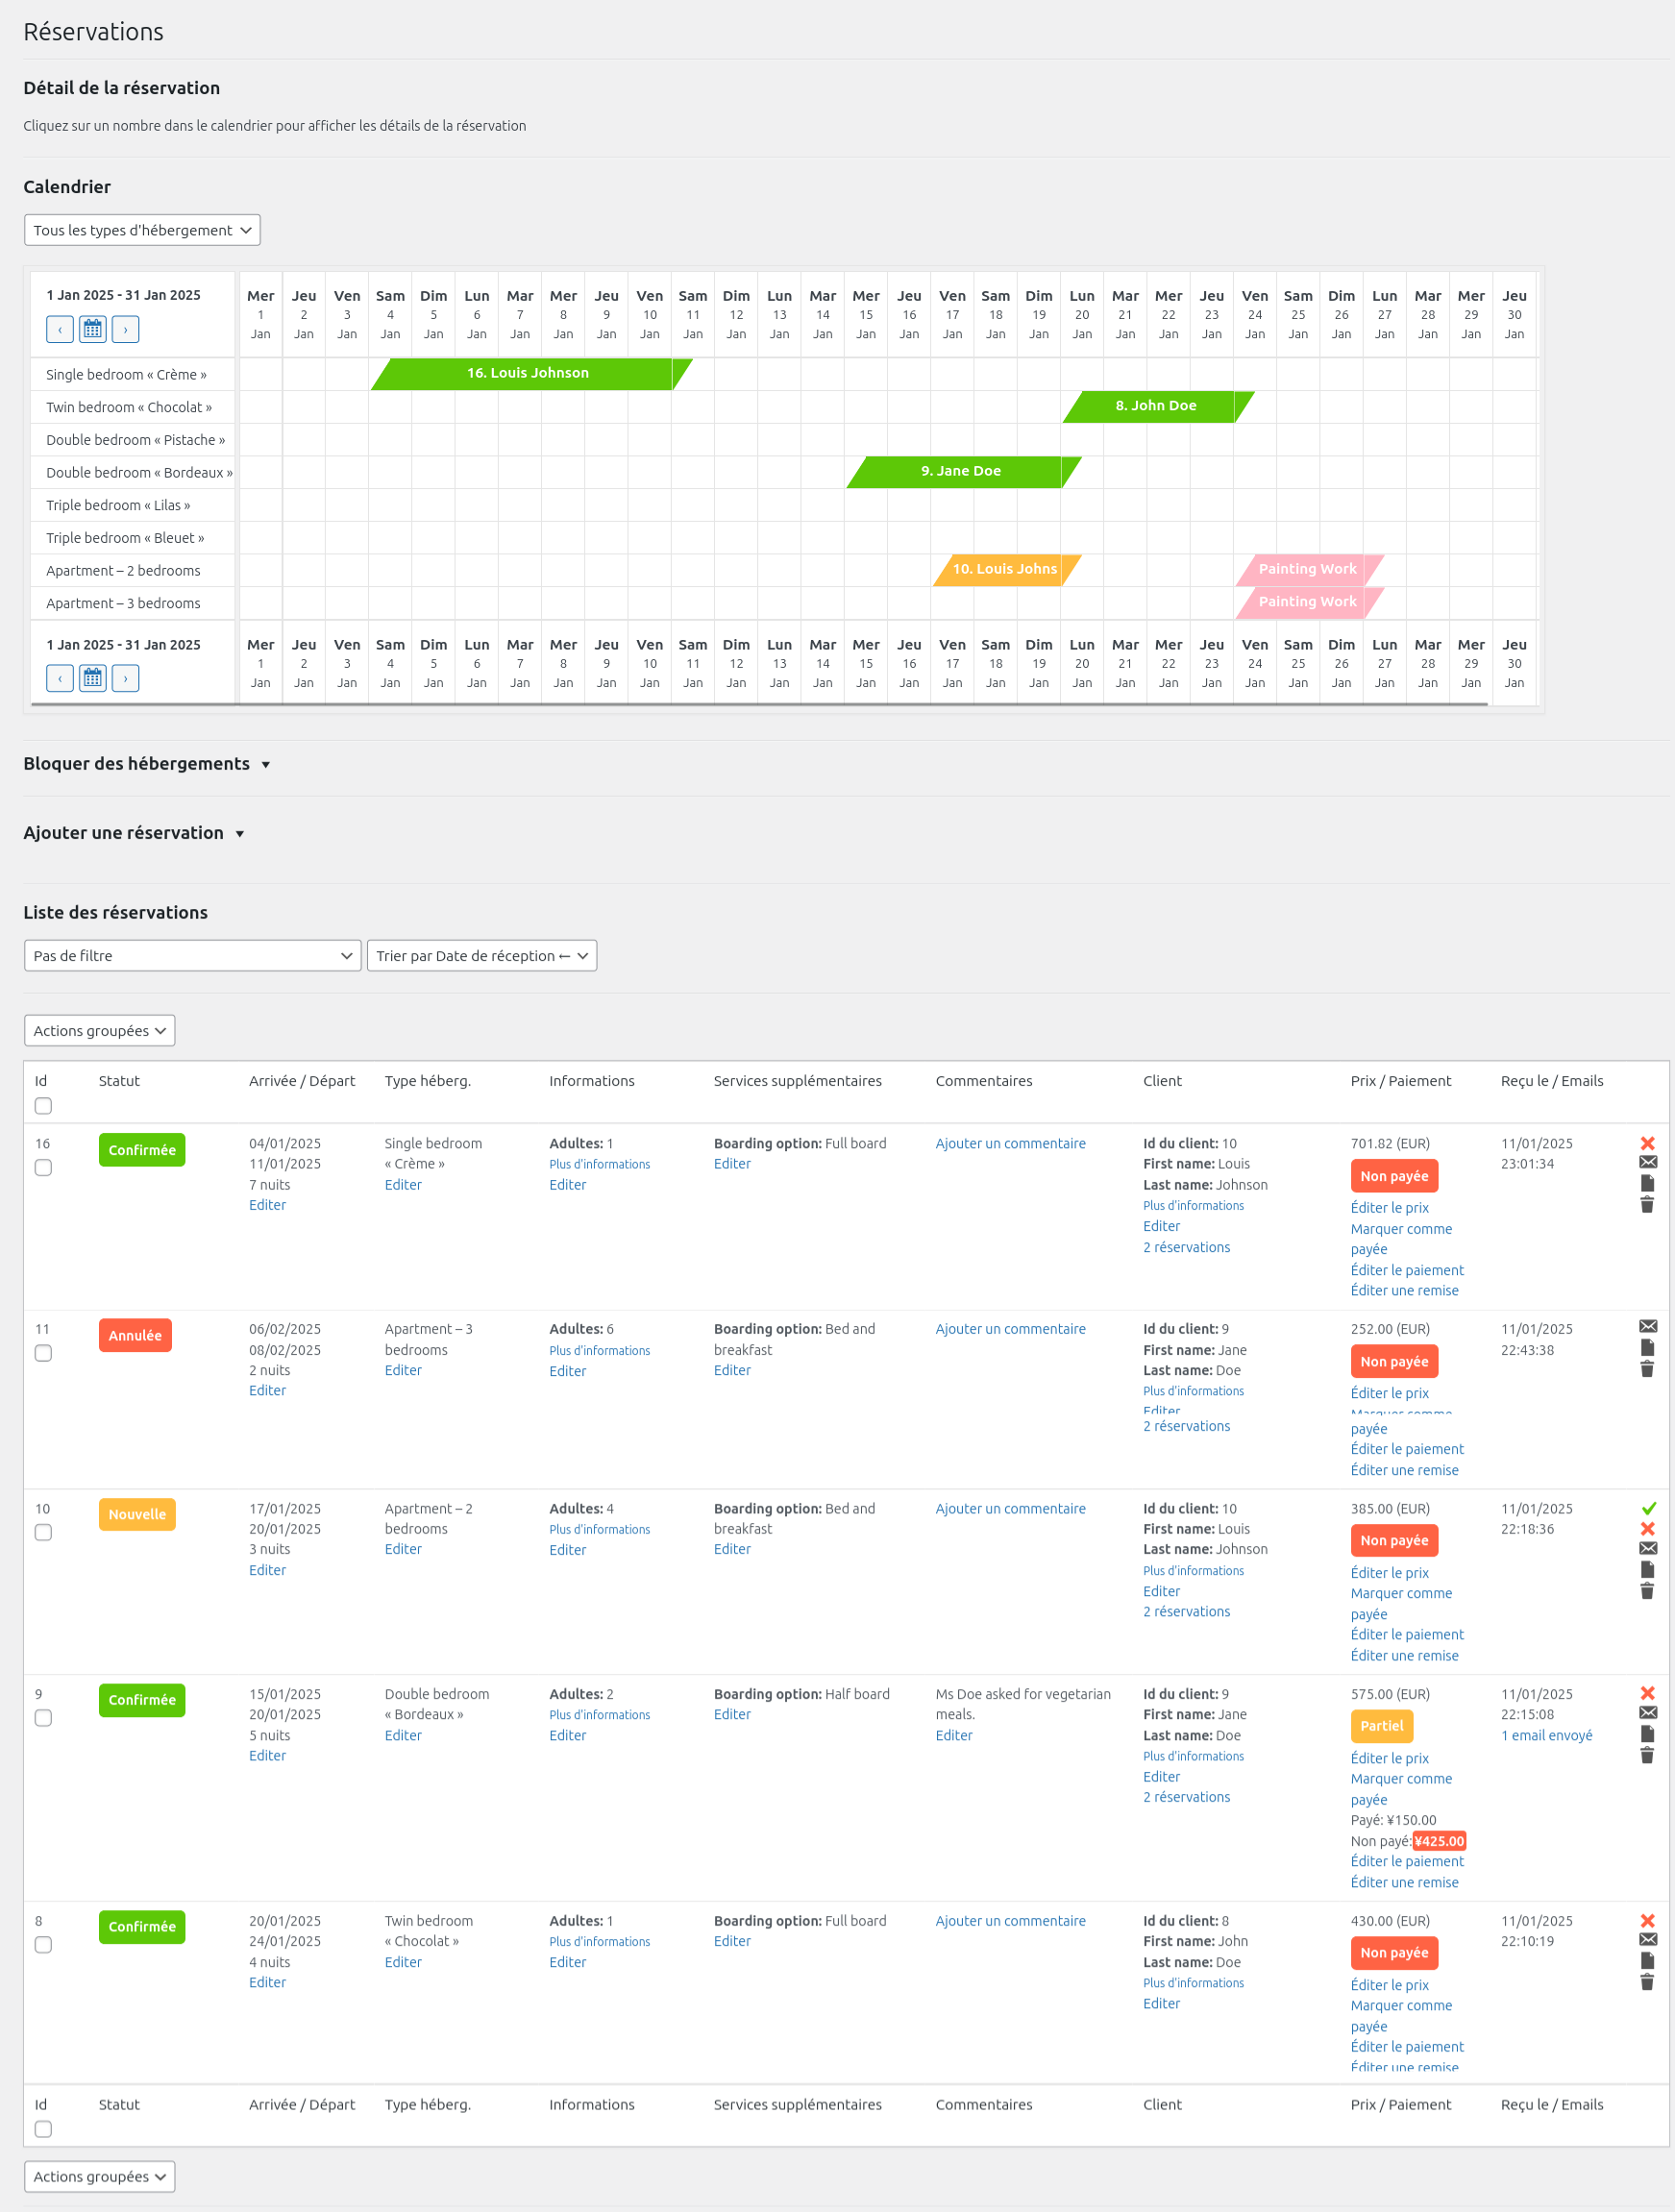Open the accommodation type filter dropdown
Screen dimensions: 1675x2212
click(x=141, y=230)
